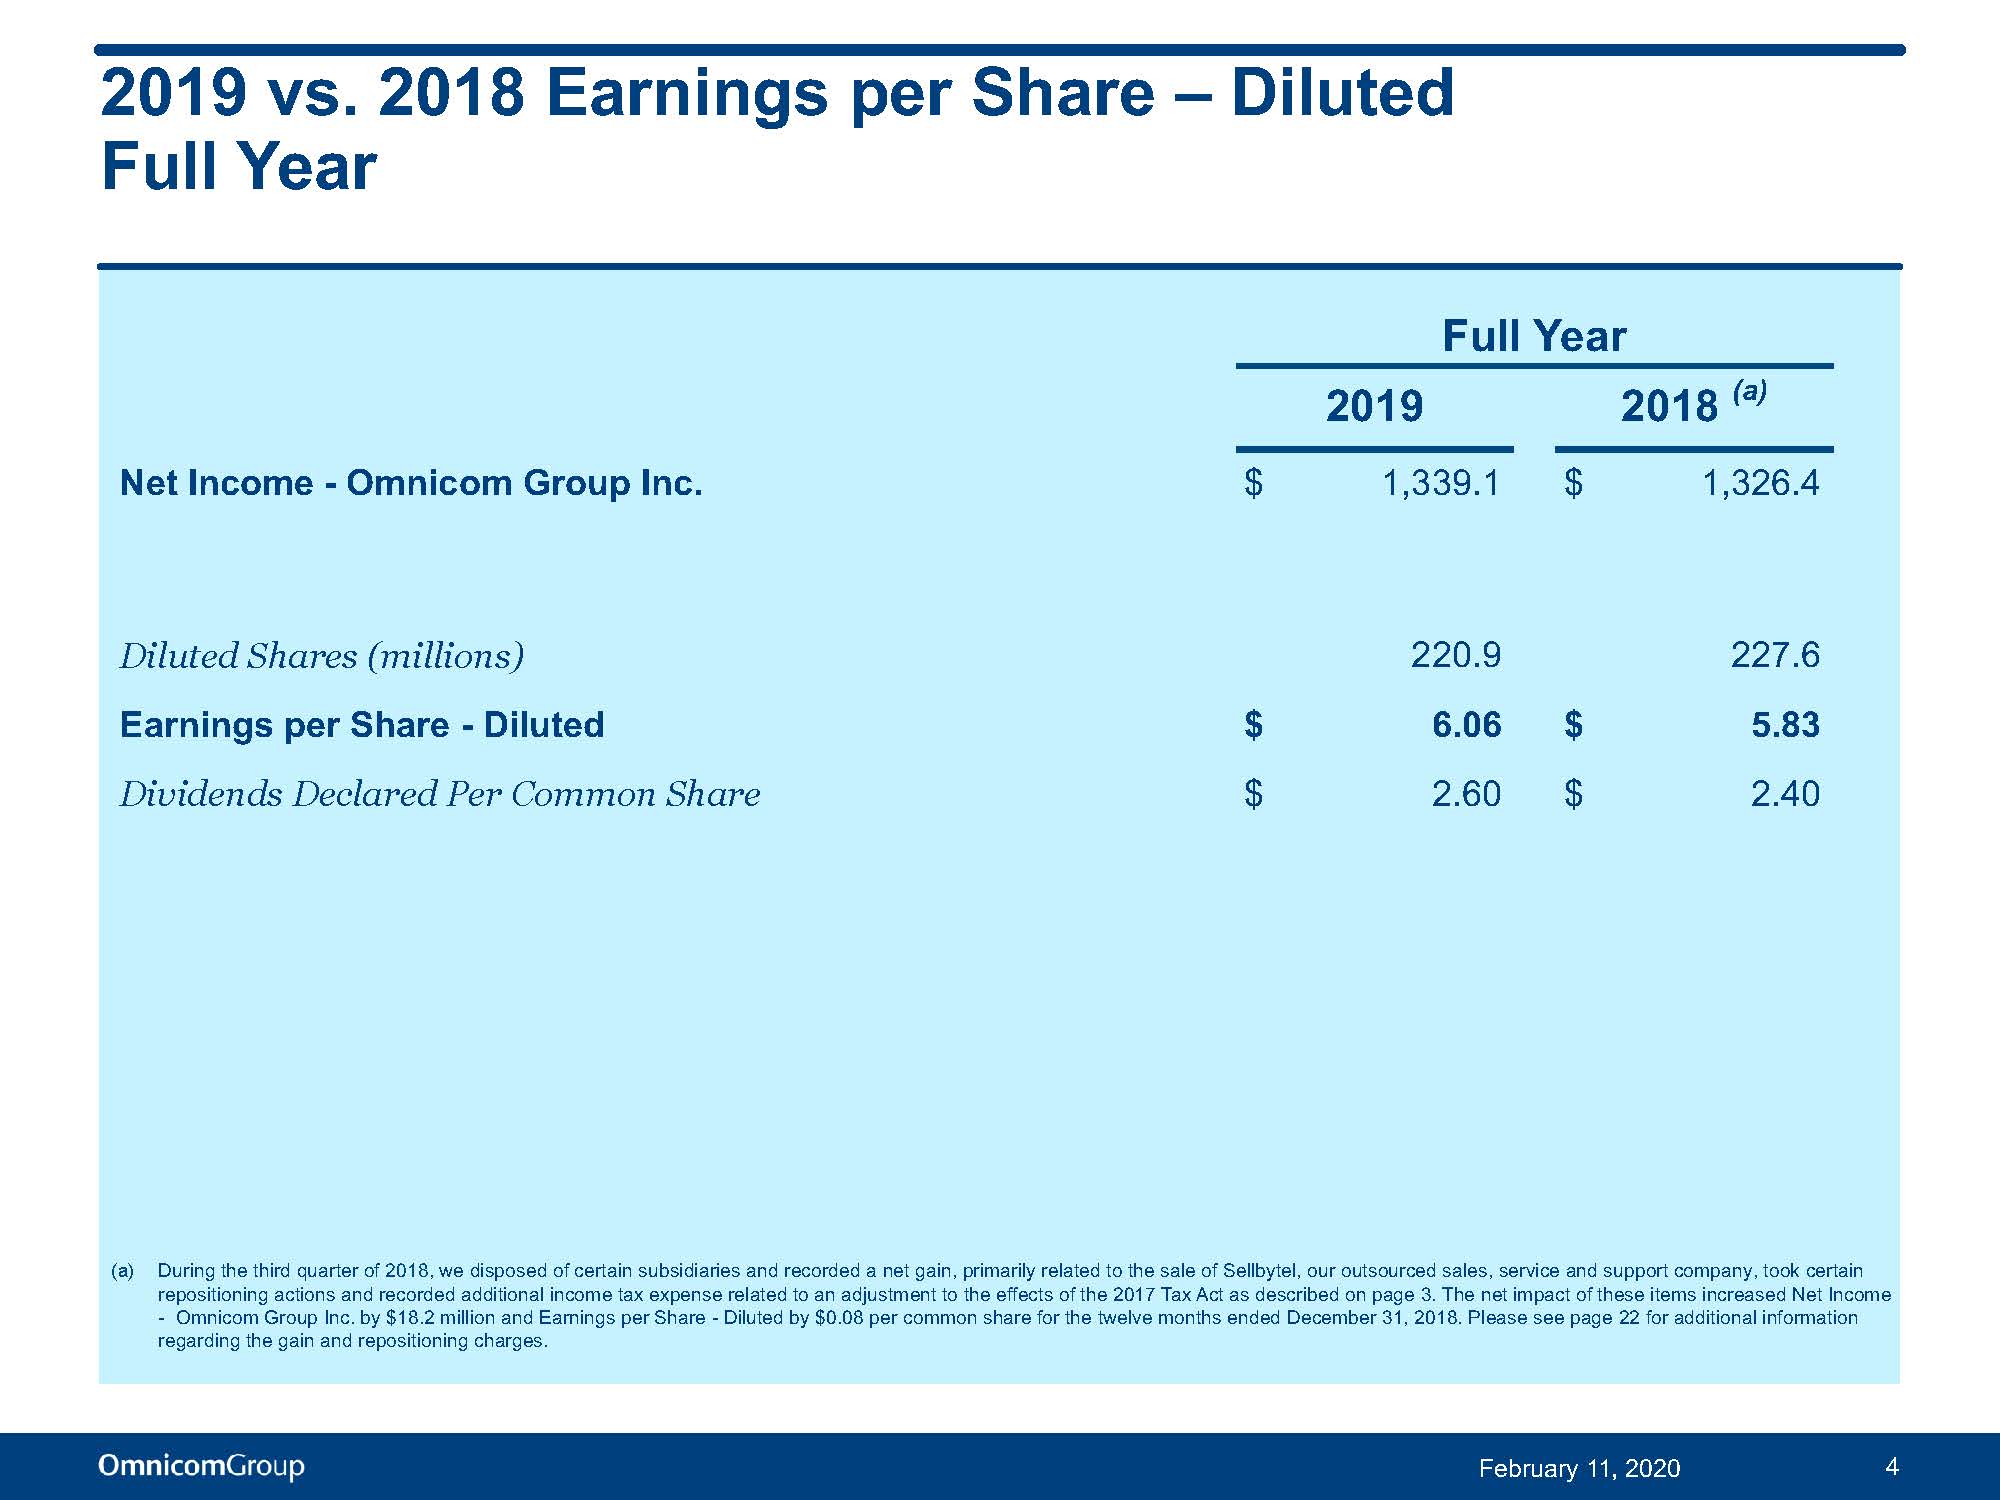
Task: Click the 'Diluted Shares (millions)' row label
Action: point(322,656)
